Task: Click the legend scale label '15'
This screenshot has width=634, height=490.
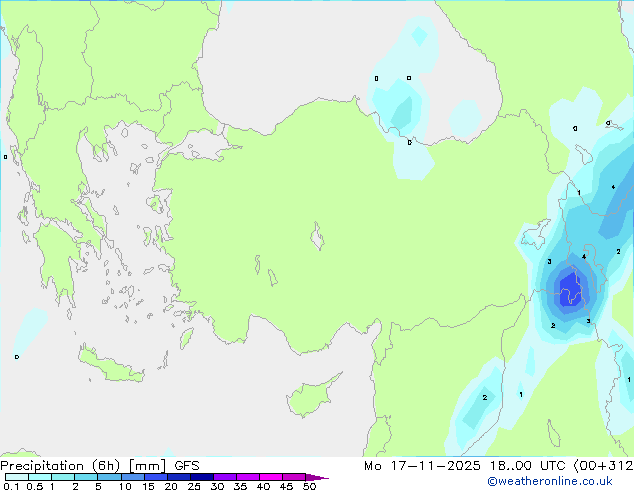Action: tap(148, 486)
